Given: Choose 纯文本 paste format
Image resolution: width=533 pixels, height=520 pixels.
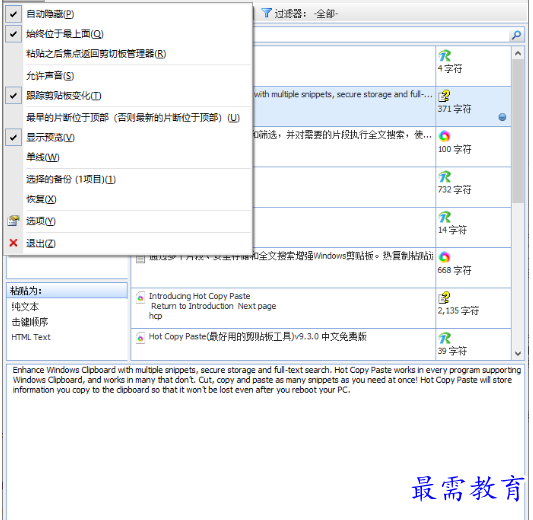Looking at the screenshot, I should point(25,306).
